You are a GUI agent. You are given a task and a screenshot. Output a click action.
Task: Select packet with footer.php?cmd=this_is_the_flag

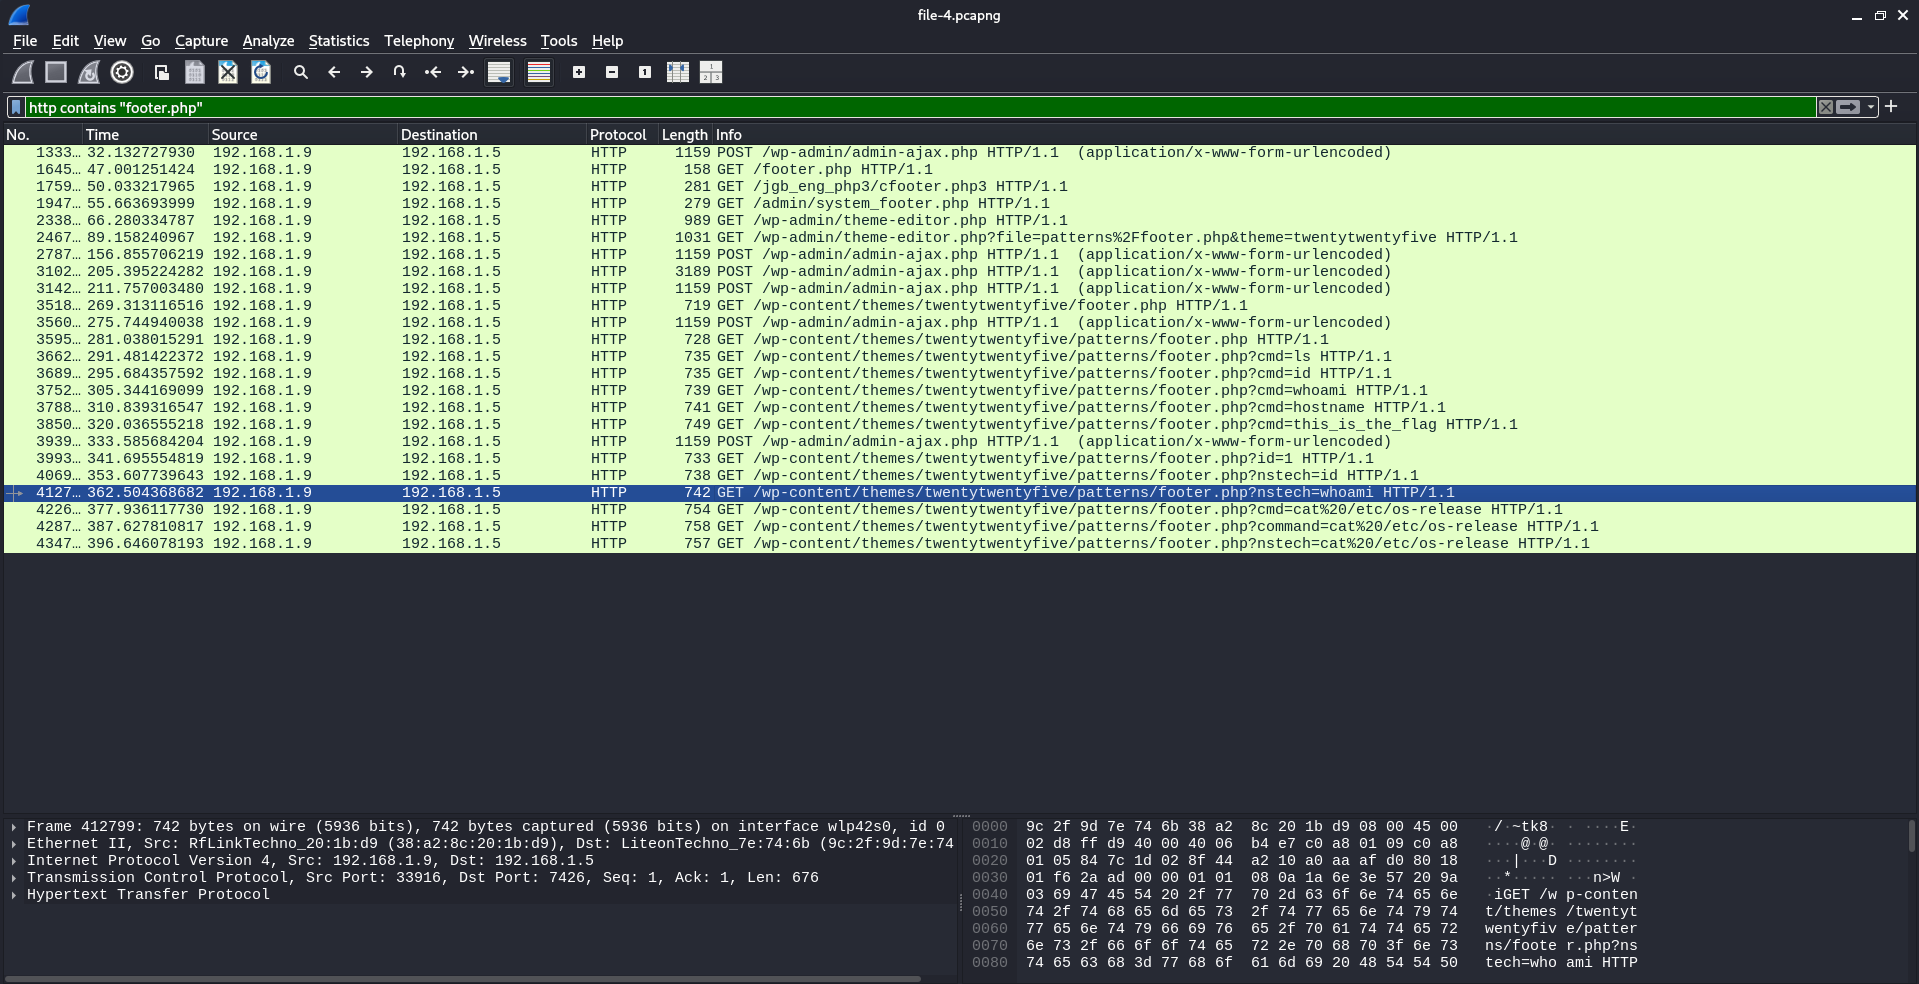960,424
